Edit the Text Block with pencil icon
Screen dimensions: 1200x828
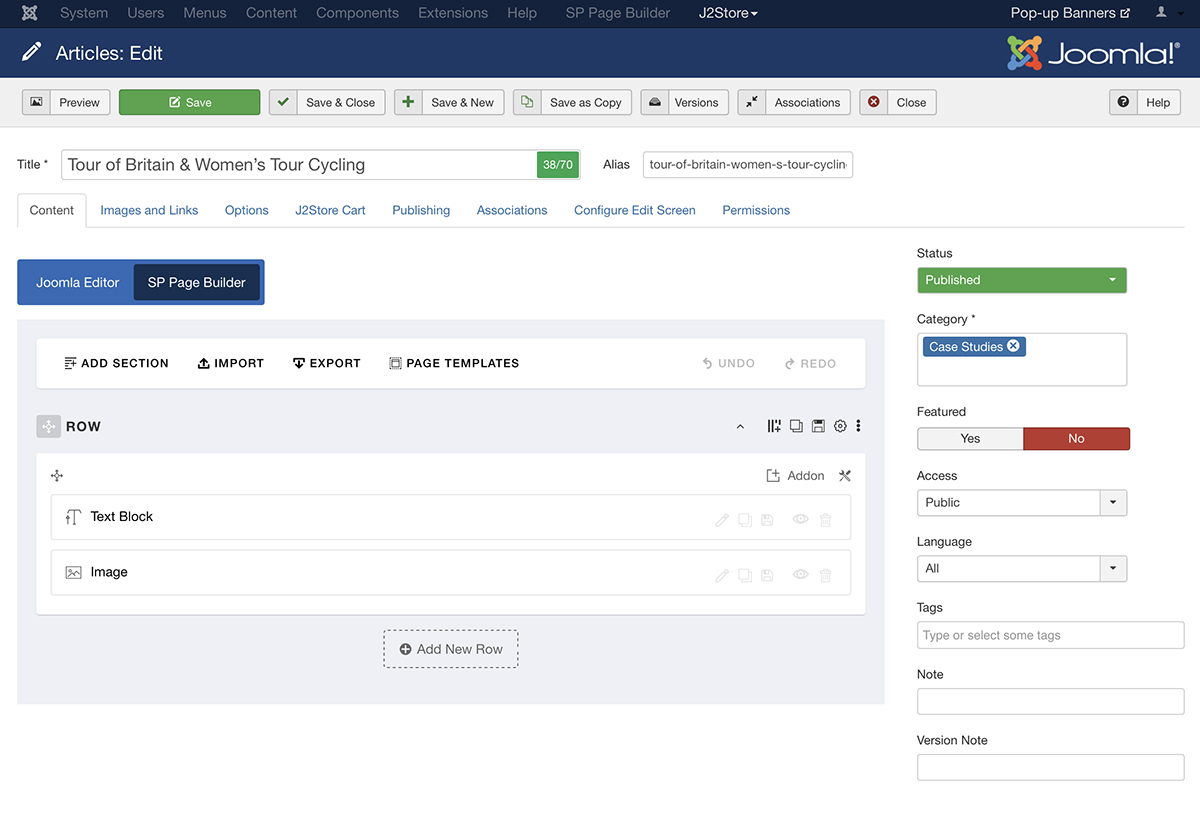[x=722, y=520]
